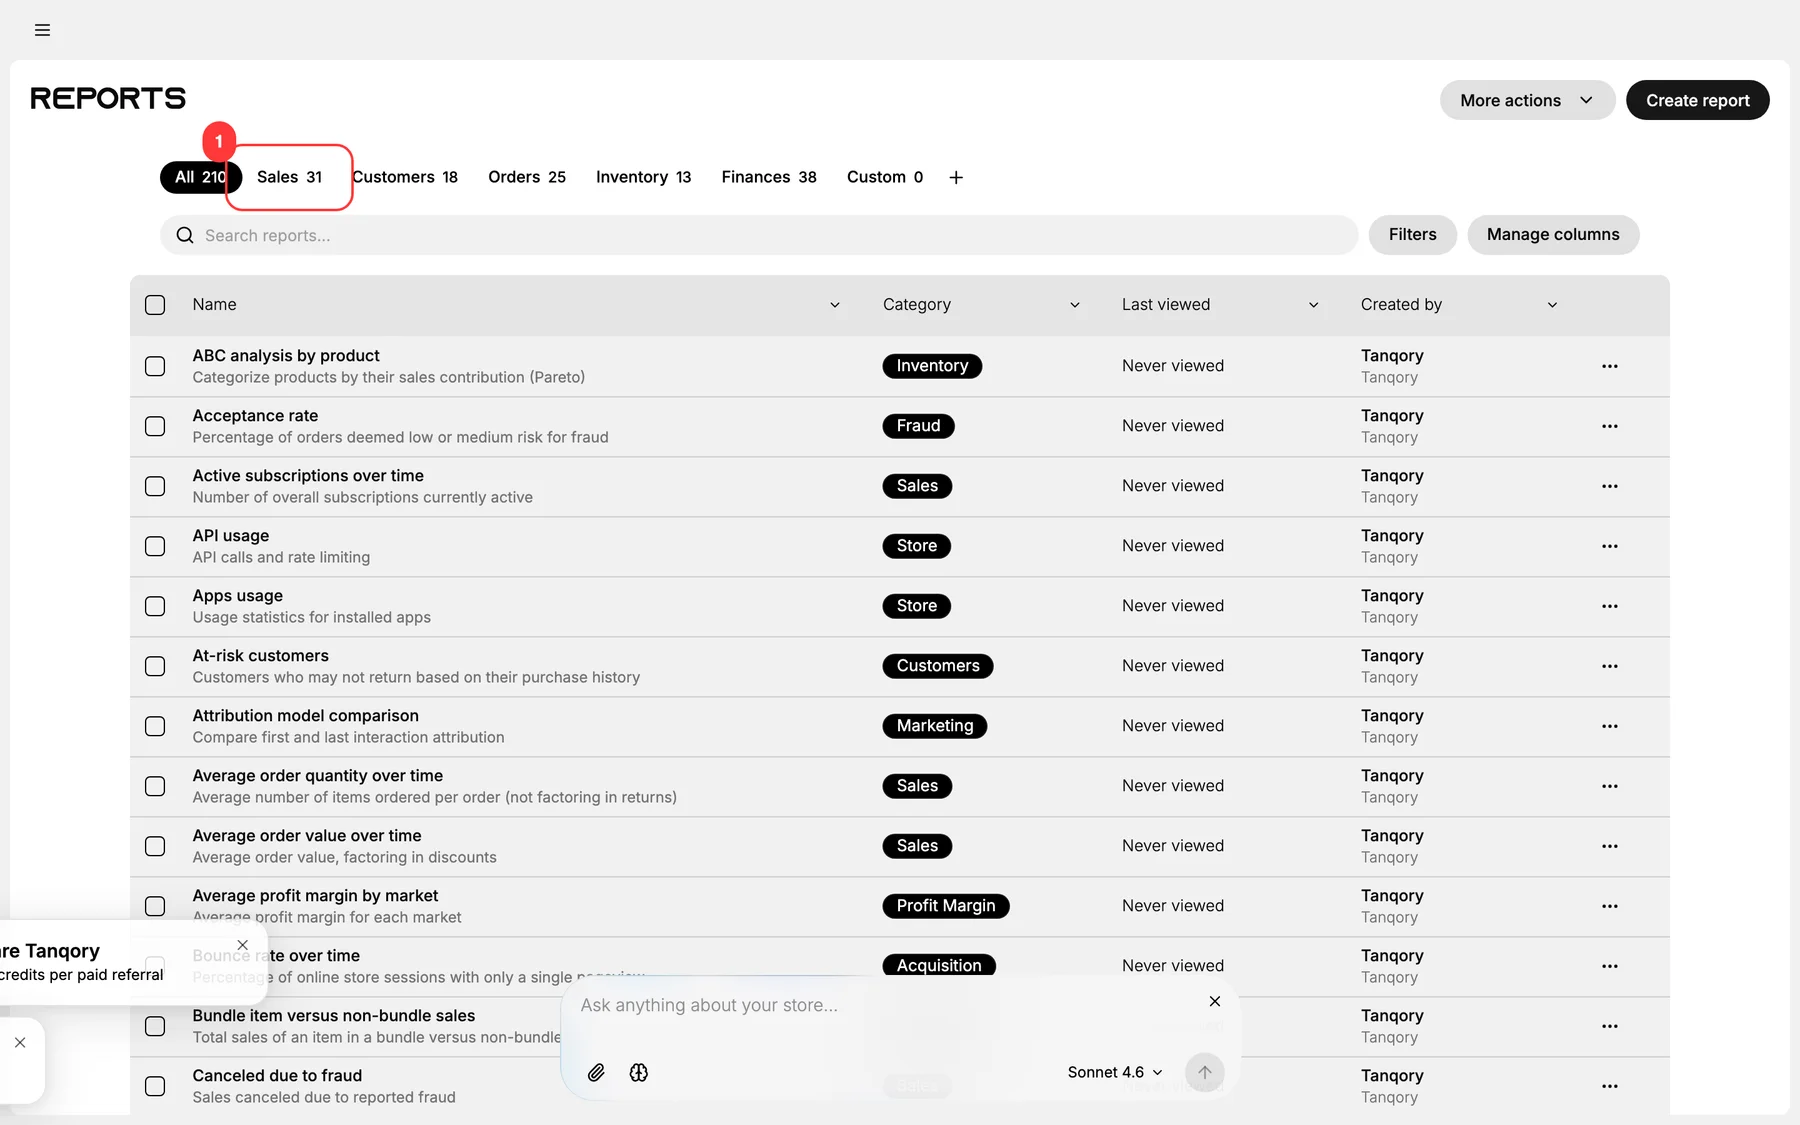The image size is (1800, 1125).
Task: Select the API usage row checkbox
Action: point(155,546)
